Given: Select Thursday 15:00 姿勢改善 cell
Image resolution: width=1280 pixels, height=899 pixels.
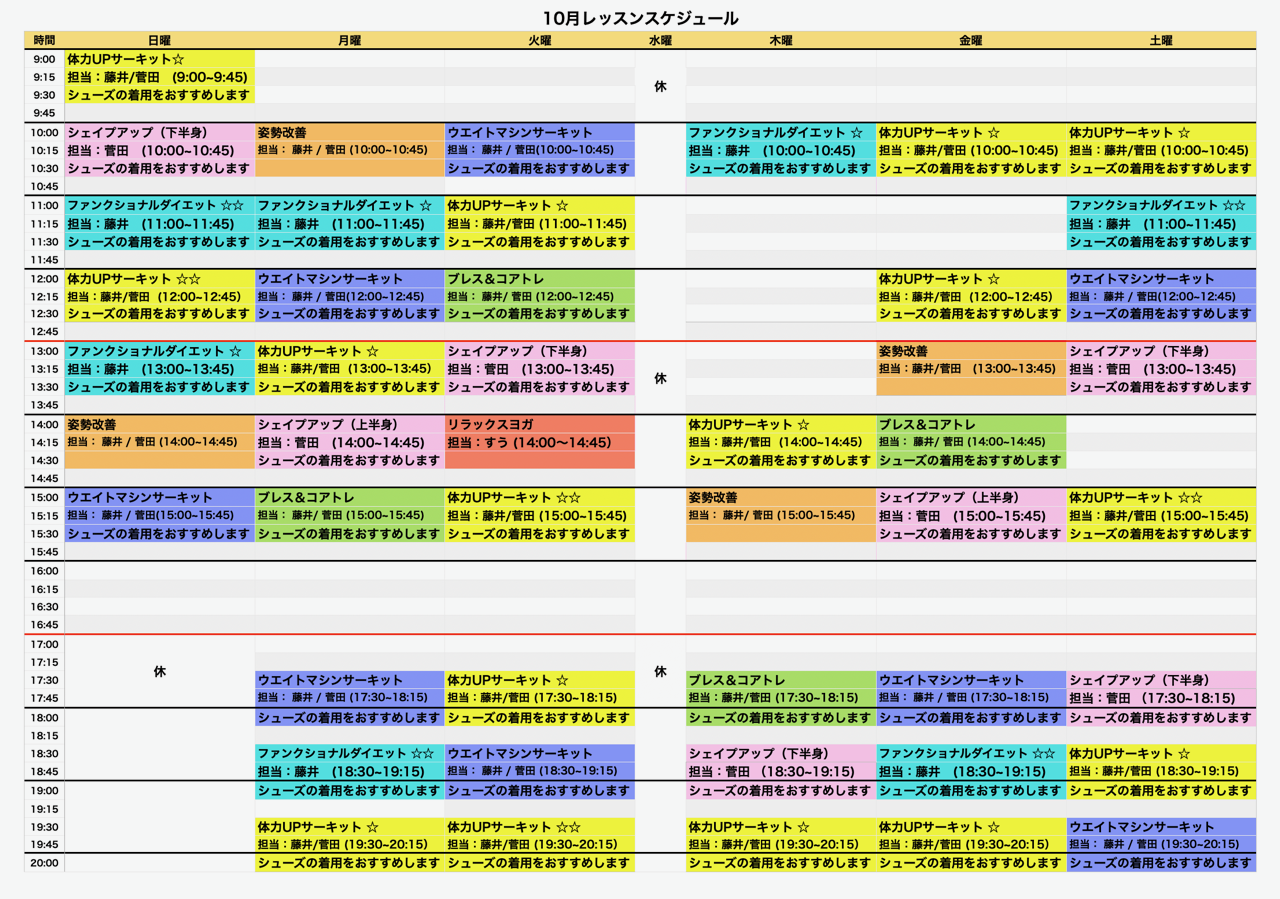Looking at the screenshot, I should [781, 497].
